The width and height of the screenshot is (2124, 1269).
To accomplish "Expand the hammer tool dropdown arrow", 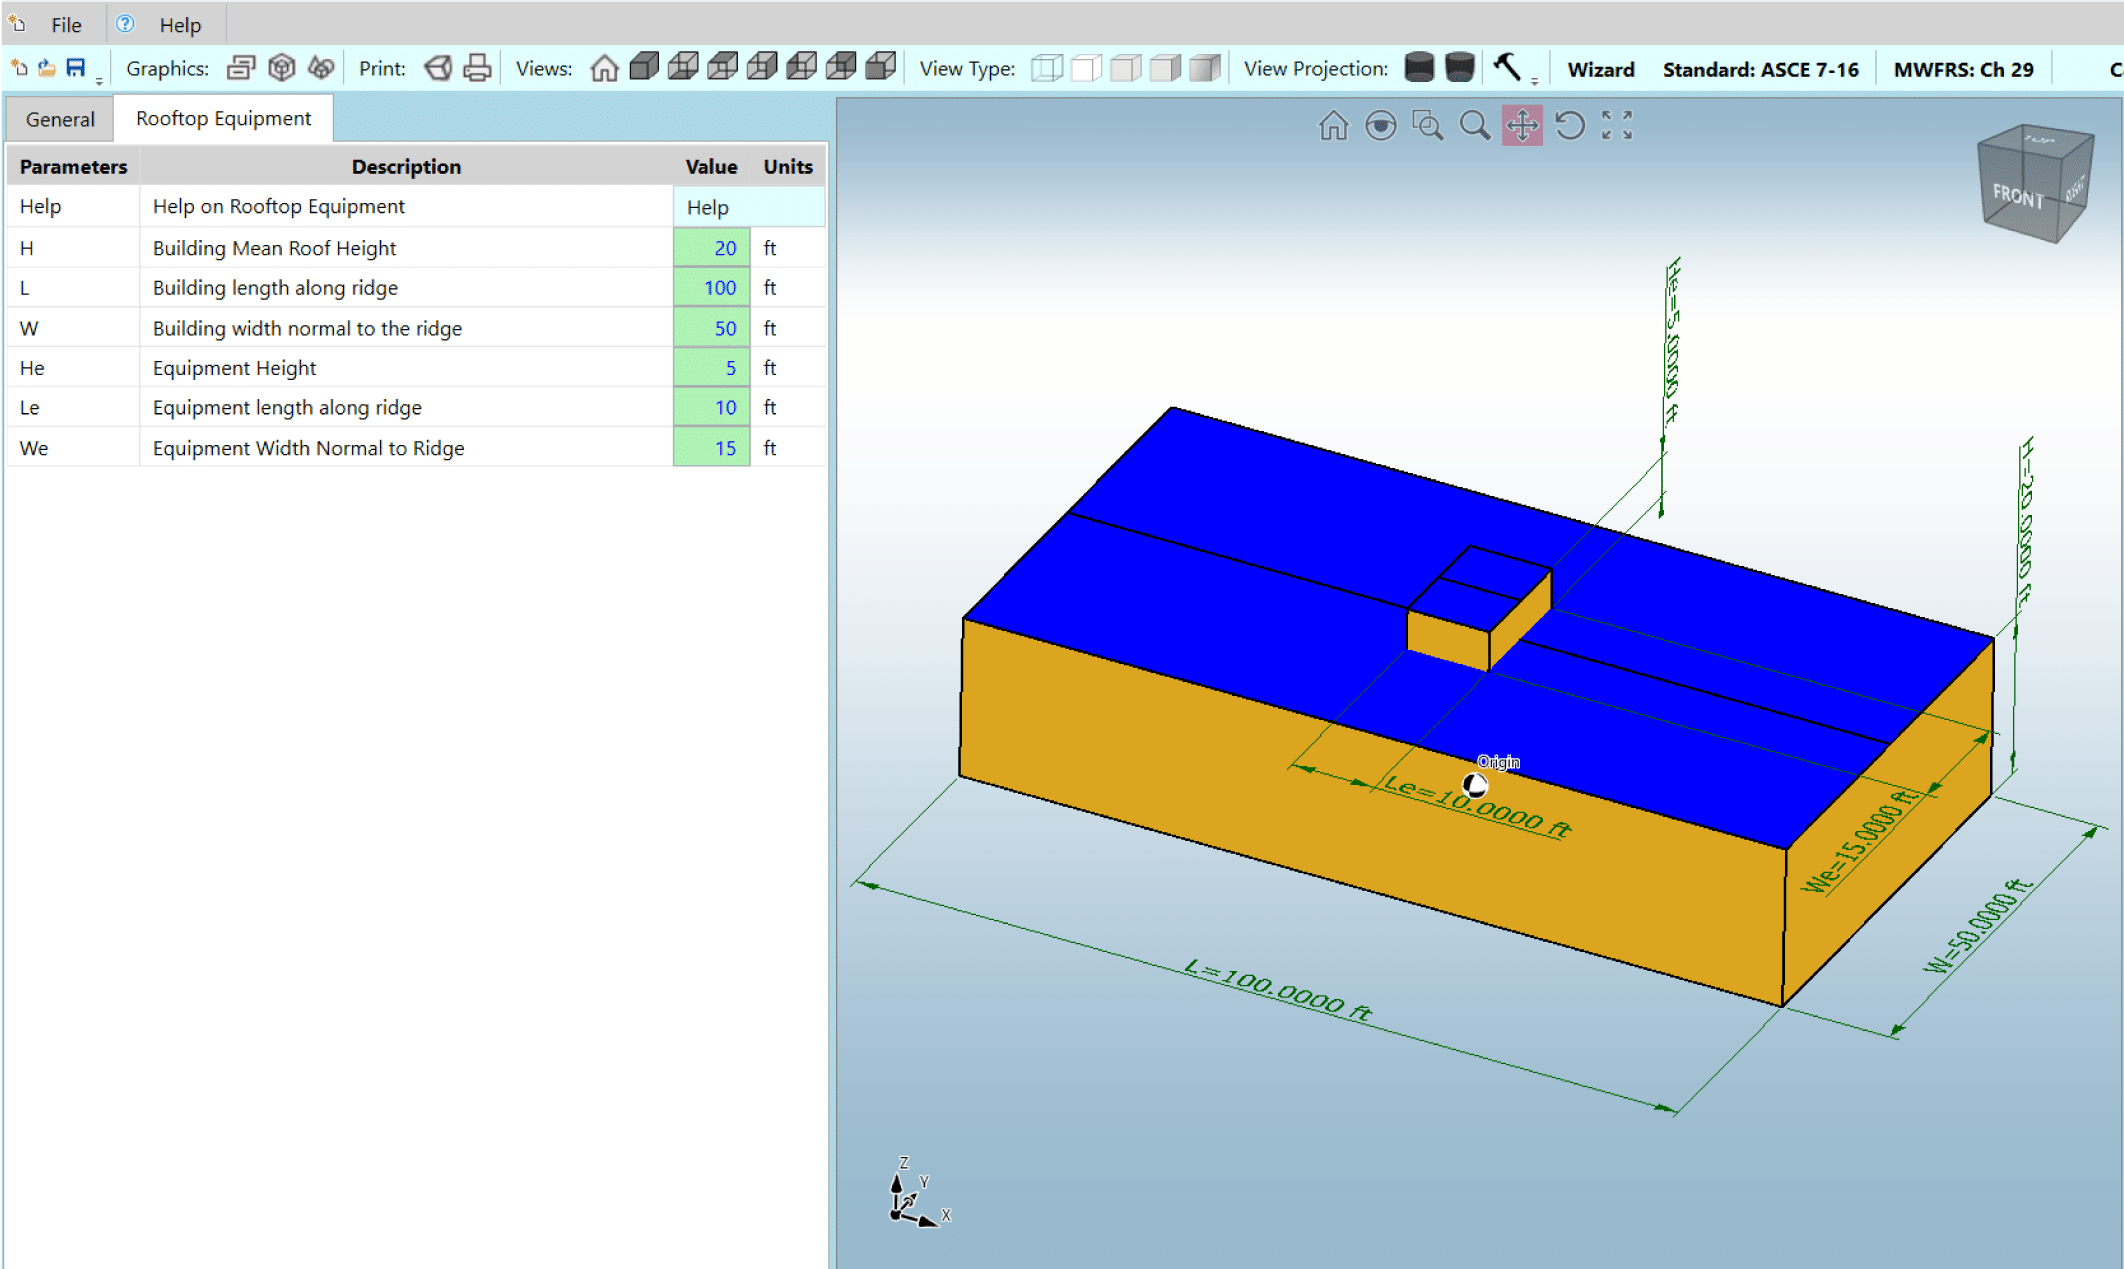I will click(x=1535, y=80).
